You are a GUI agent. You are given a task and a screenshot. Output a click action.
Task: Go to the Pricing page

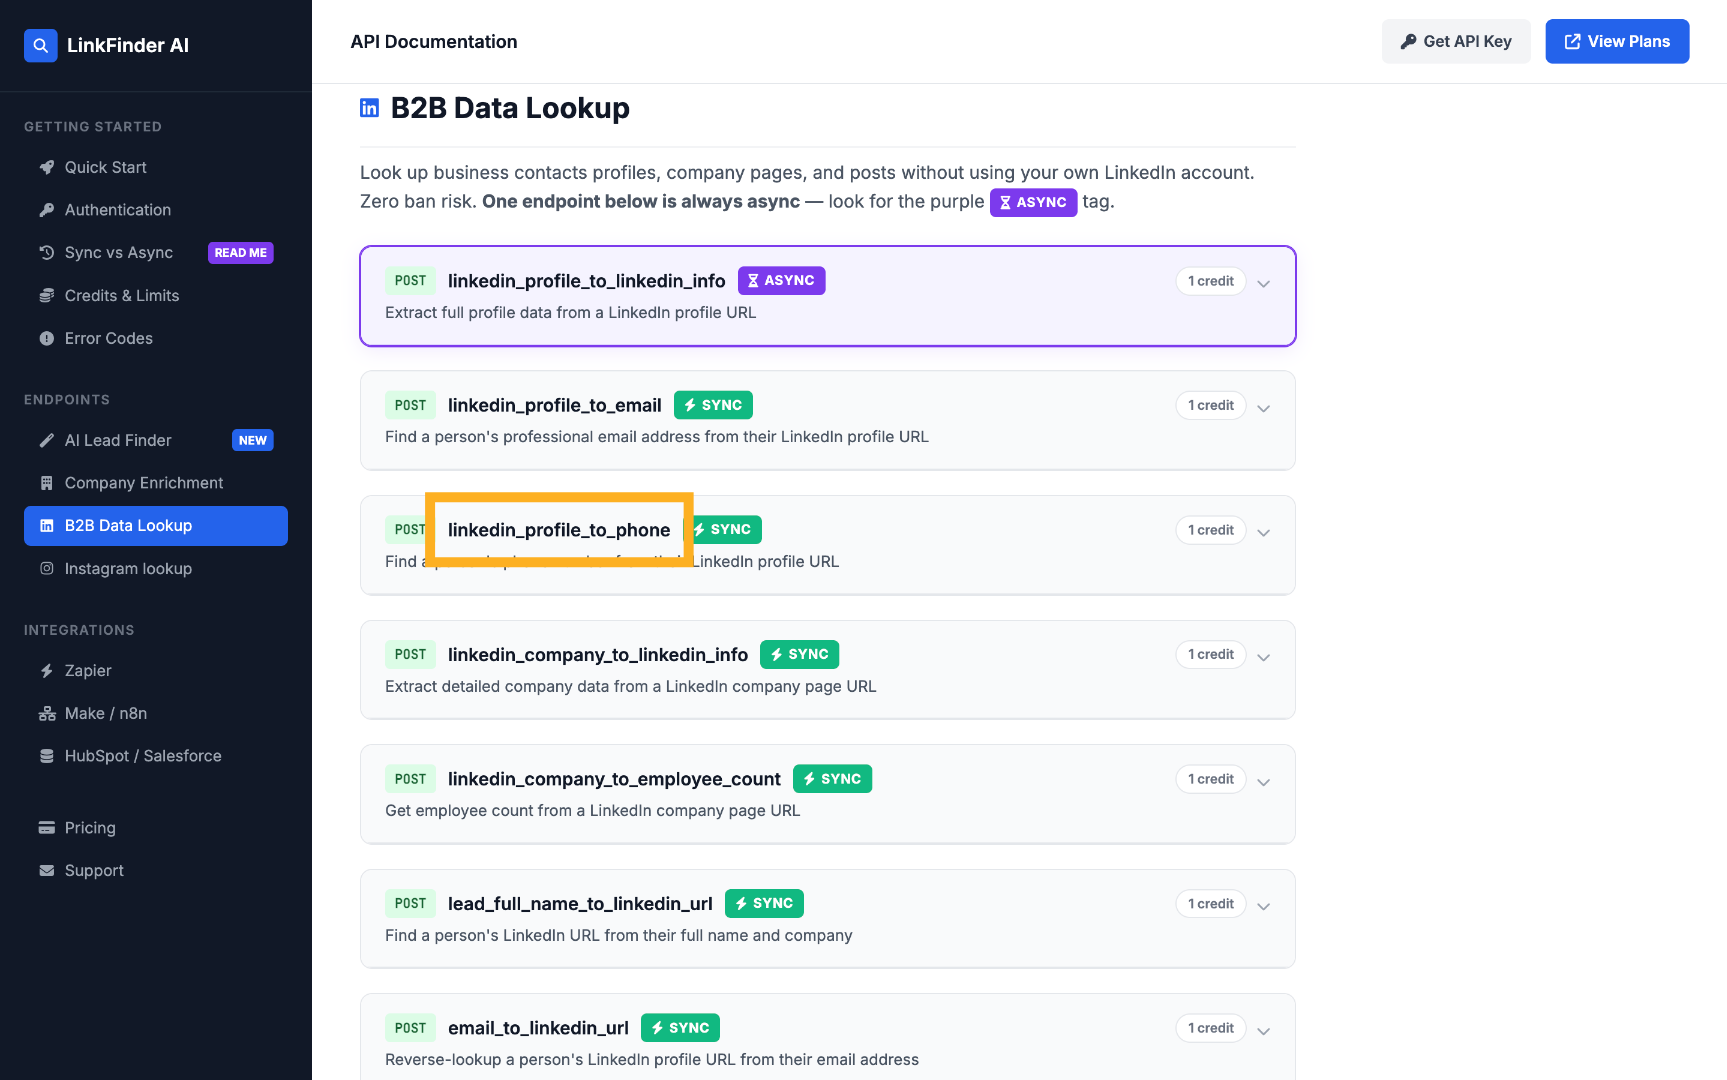tap(156, 828)
